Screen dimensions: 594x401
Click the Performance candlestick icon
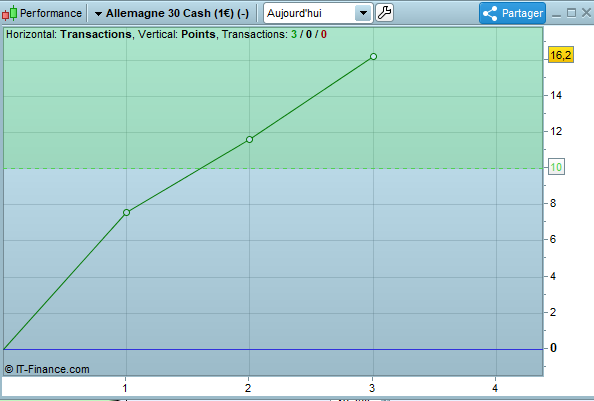pos(9,13)
